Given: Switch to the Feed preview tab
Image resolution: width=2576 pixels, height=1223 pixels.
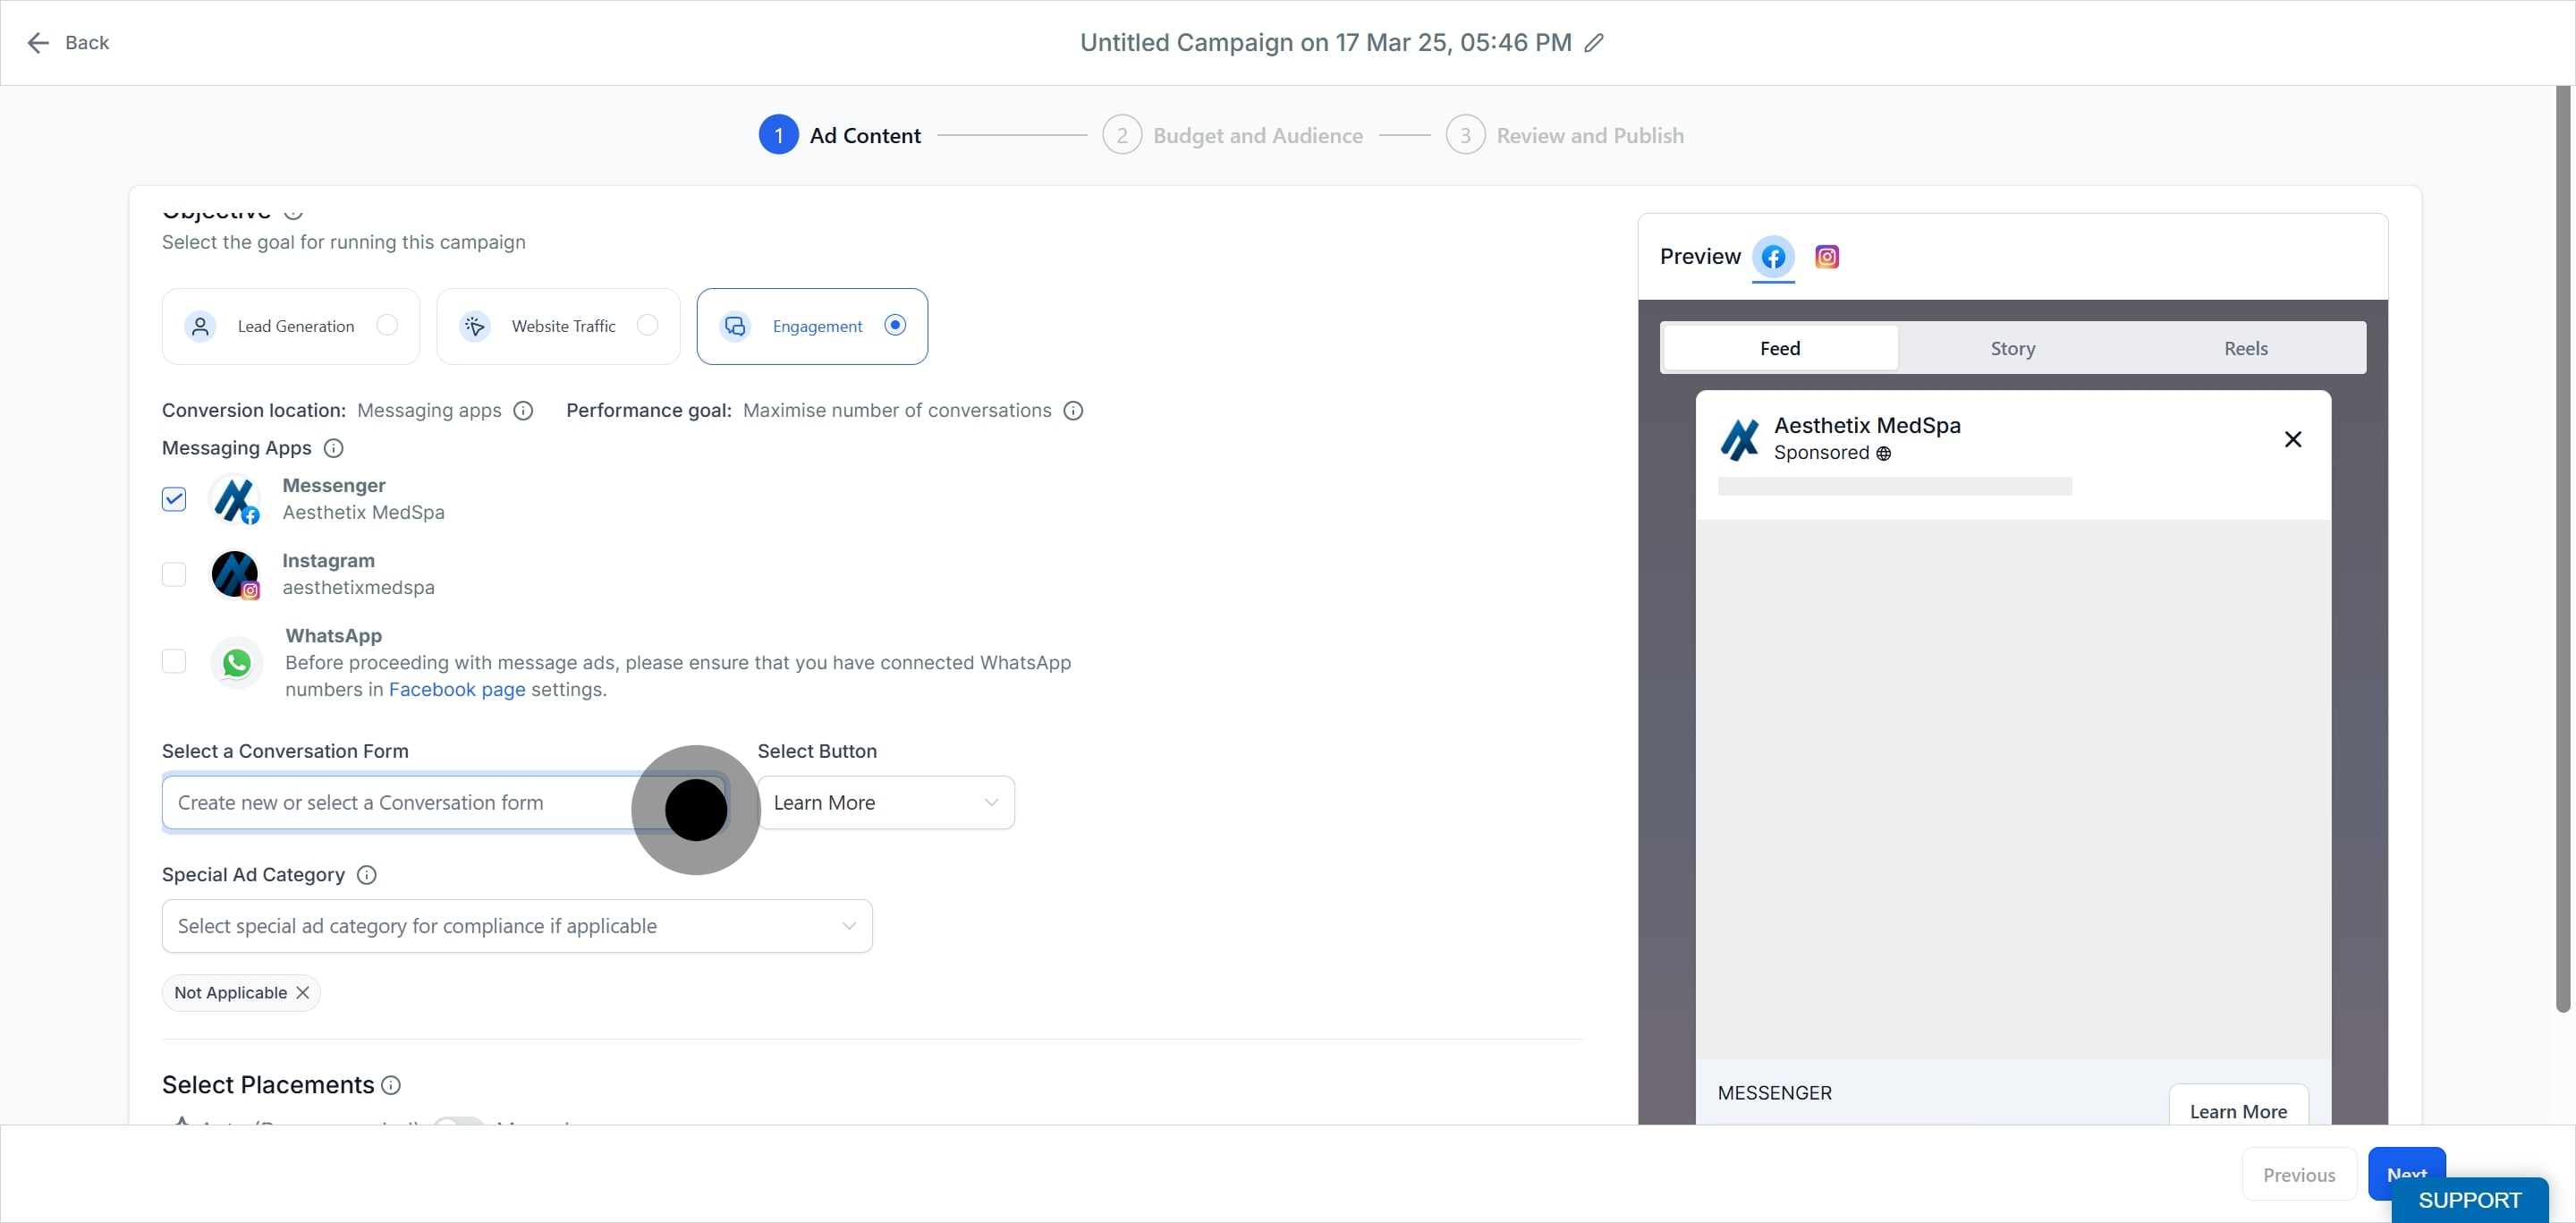Looking at the screenshot, I should click(x=1780, y=348).
